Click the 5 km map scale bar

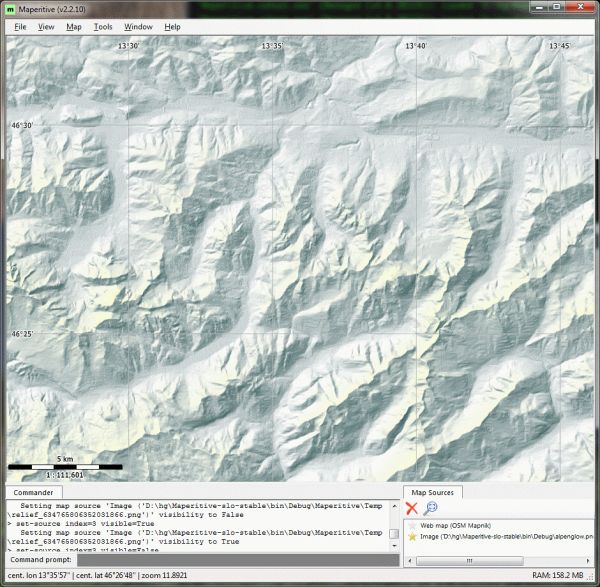click(x=65, y=466)
